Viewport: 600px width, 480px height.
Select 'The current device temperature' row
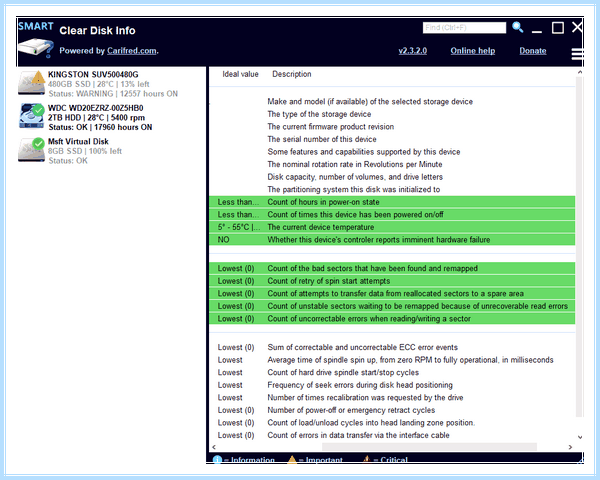coord(392,227)
